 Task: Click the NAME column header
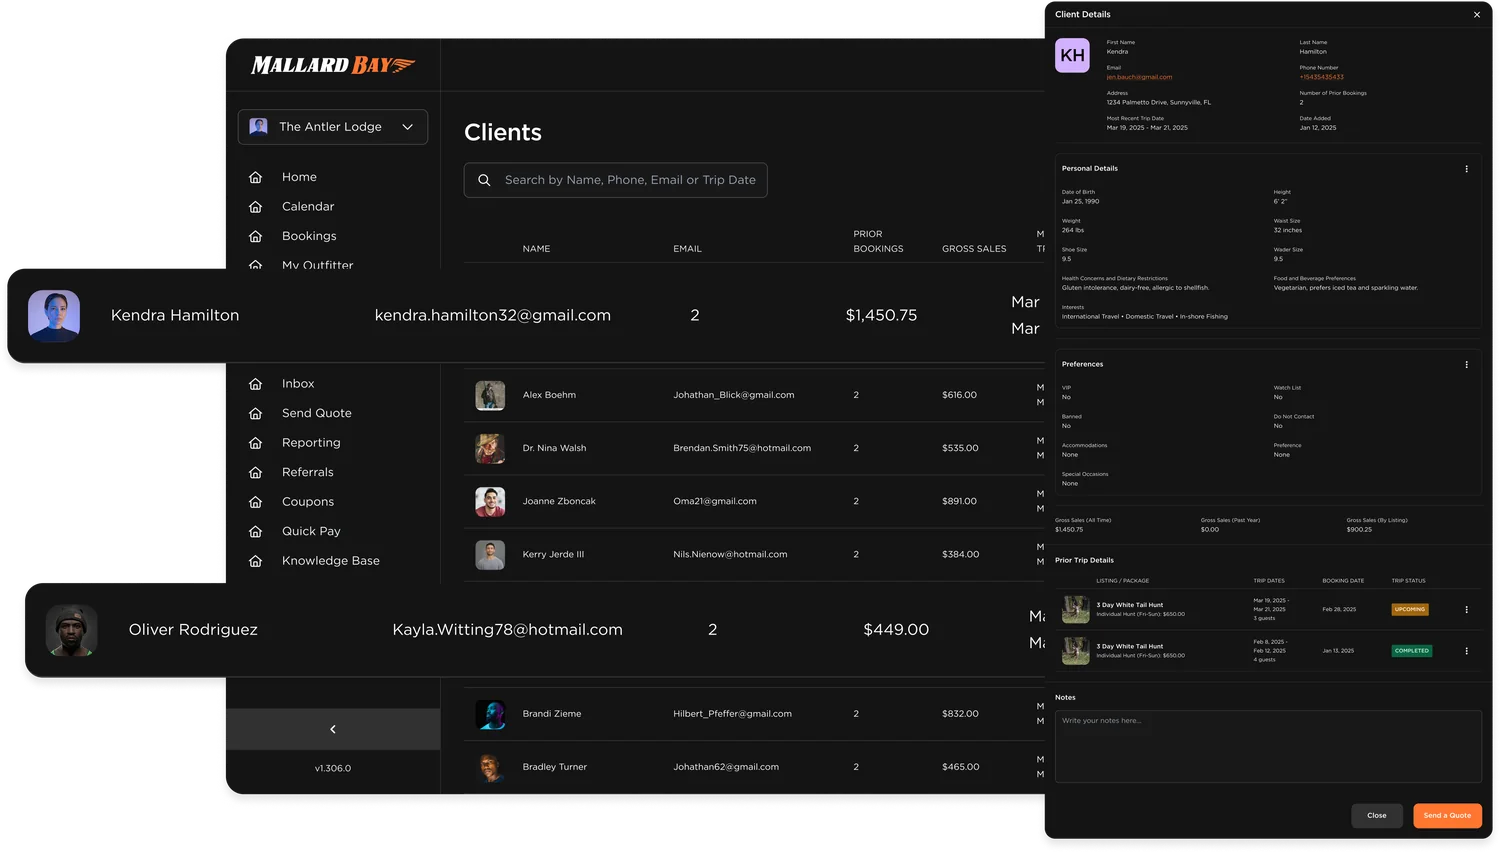[536, 249]
